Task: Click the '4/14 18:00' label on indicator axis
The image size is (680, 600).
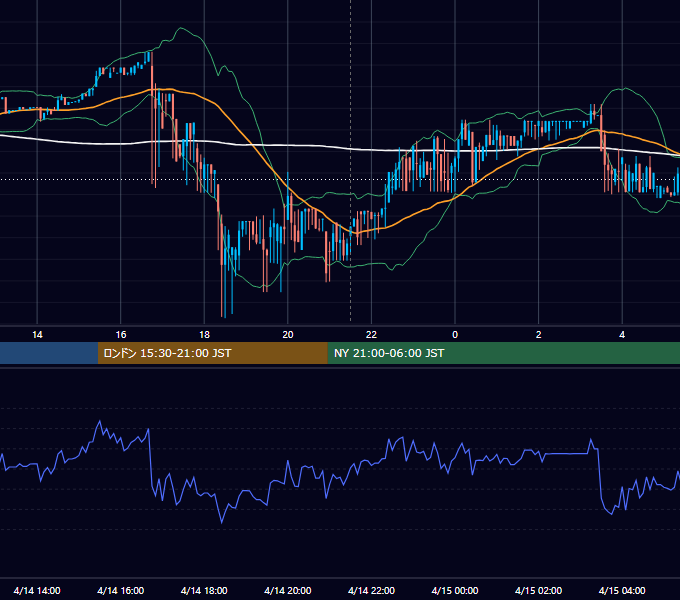Action: pyautogui.click(x=204, y=590)
